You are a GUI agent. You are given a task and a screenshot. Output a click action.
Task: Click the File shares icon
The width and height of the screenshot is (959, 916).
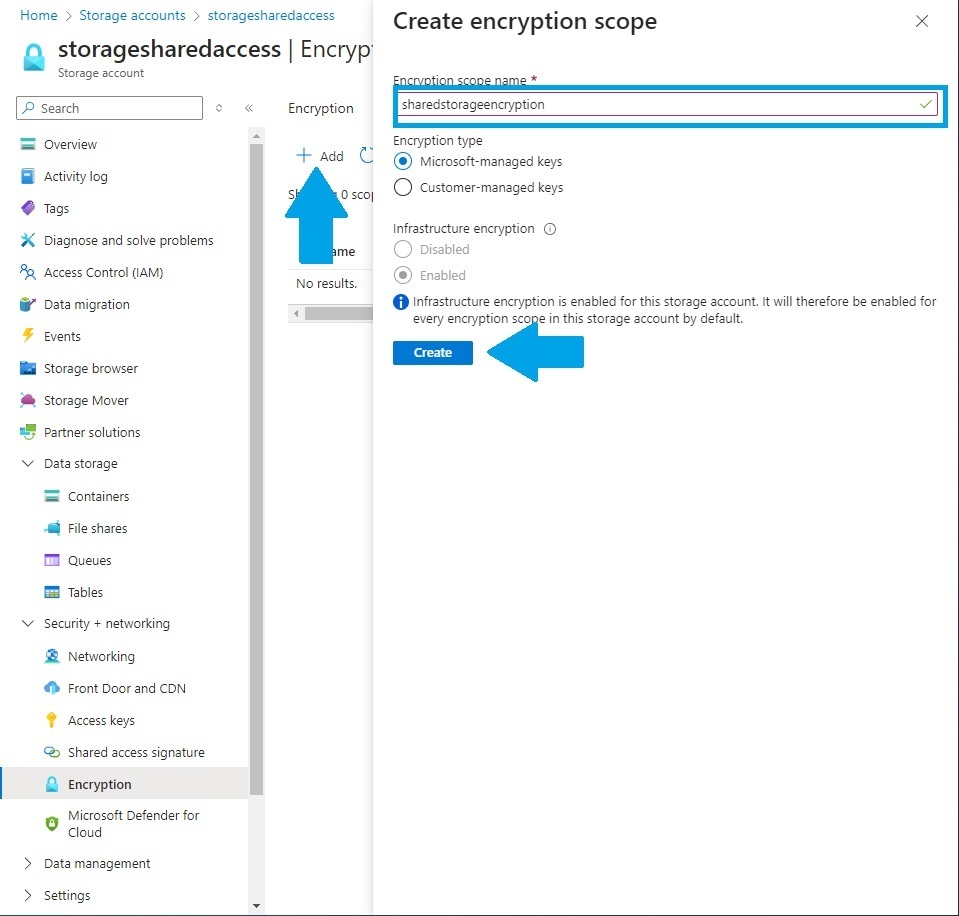coord(52,528)
